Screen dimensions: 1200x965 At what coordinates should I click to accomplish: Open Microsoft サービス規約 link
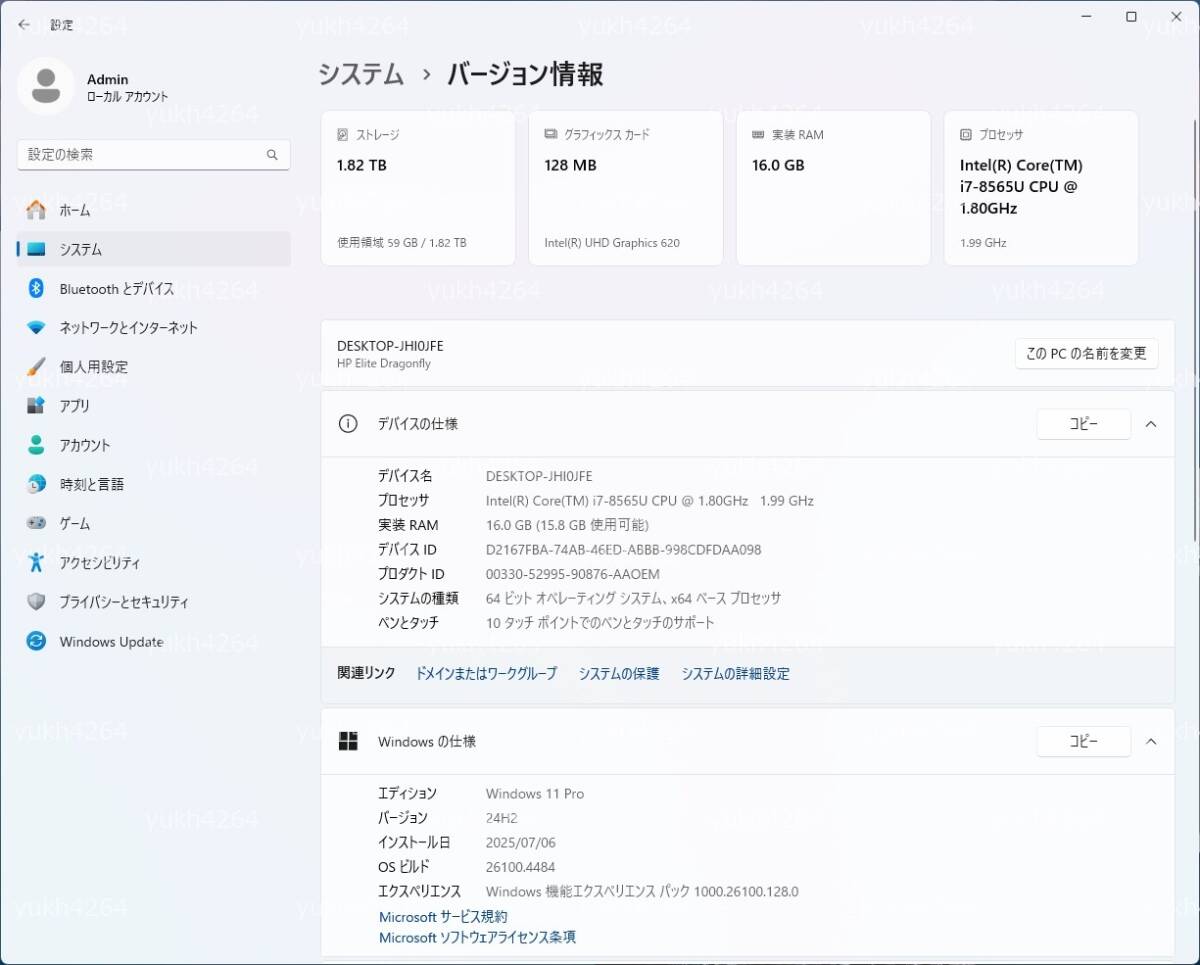pyautogui.click(x=443, y=916)
